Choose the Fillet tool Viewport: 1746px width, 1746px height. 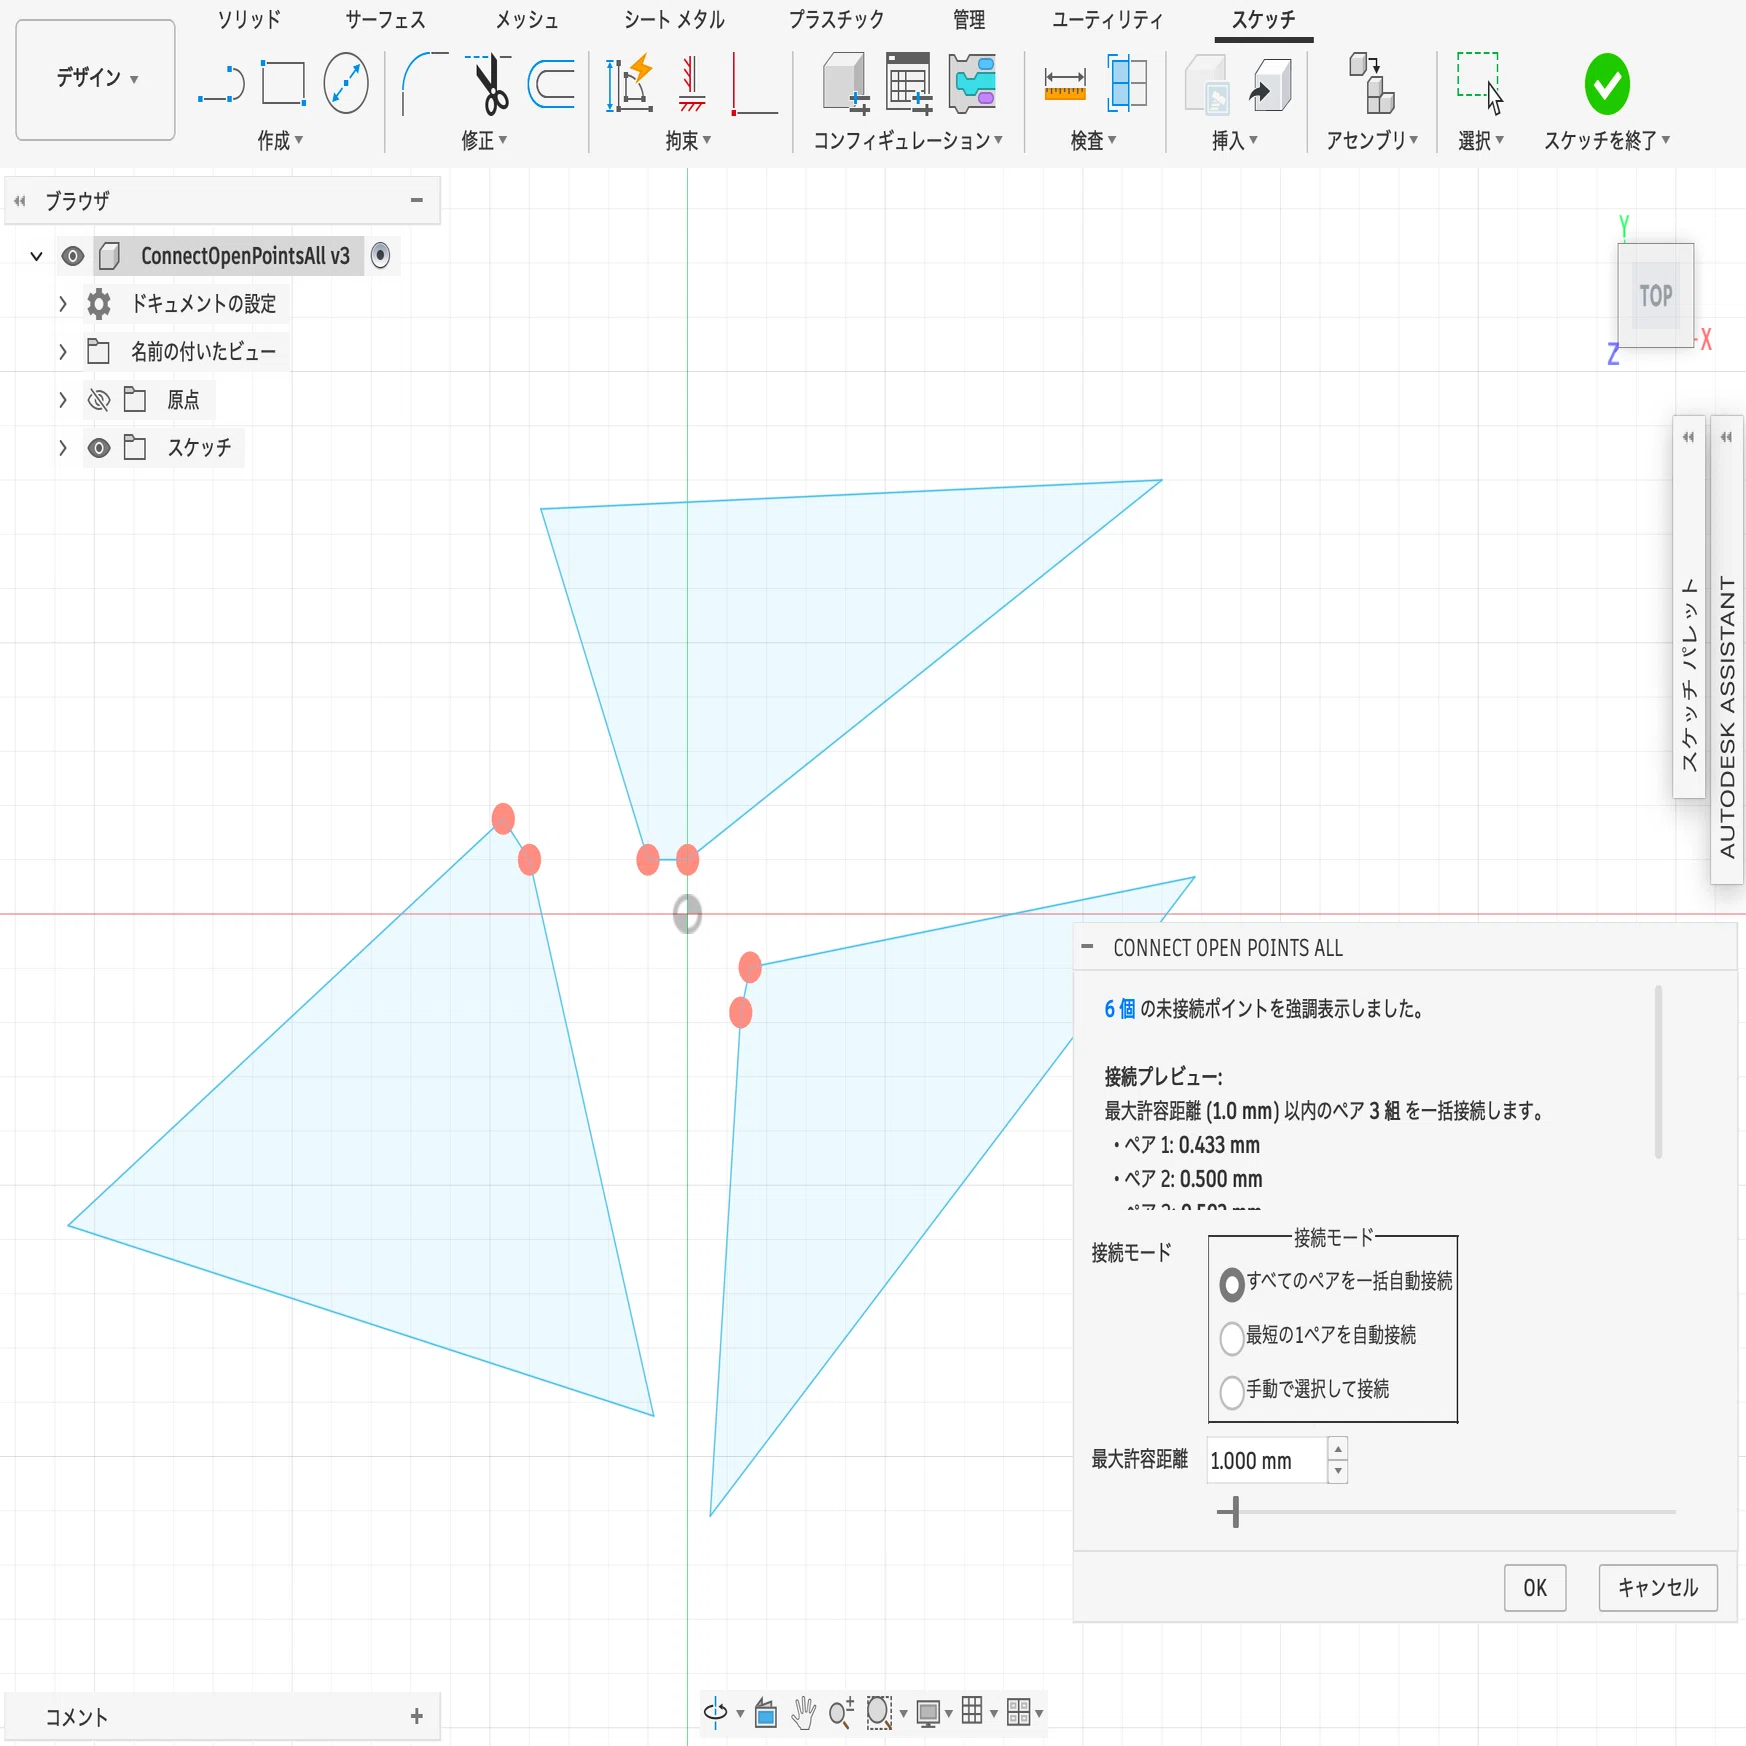(x=424, y=84)
